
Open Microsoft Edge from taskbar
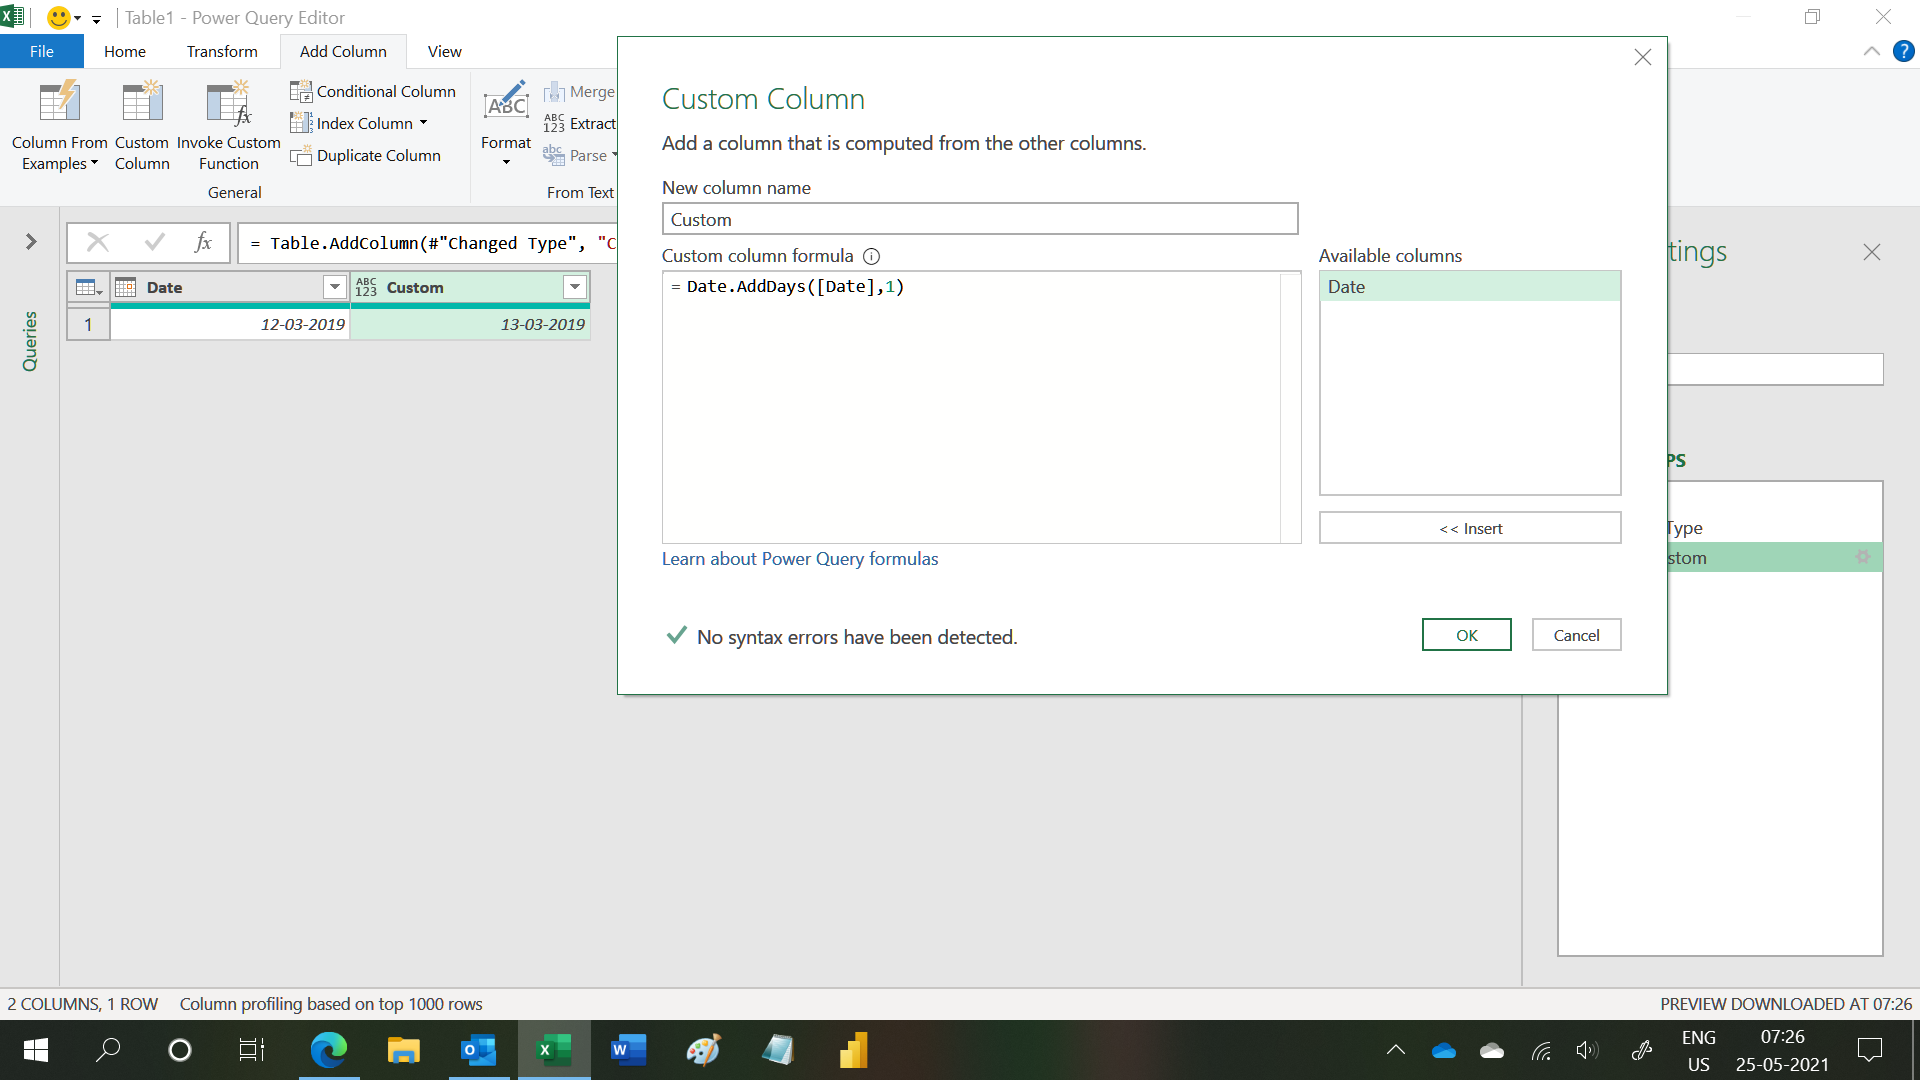pyautogui.click(x=329, y=1050)
